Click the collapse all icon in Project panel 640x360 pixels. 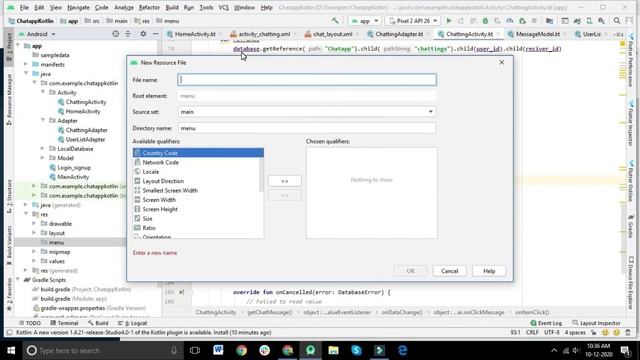click(x=128, y=34)
